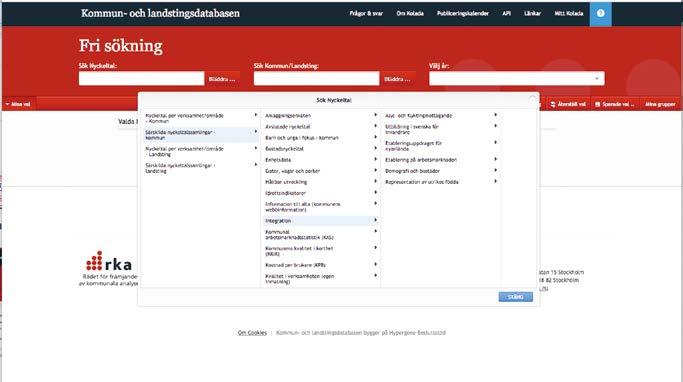Click the STÄNG button
Image resolution: width=683 pixels, height=382 pixels.
click(x=516, y=297)
